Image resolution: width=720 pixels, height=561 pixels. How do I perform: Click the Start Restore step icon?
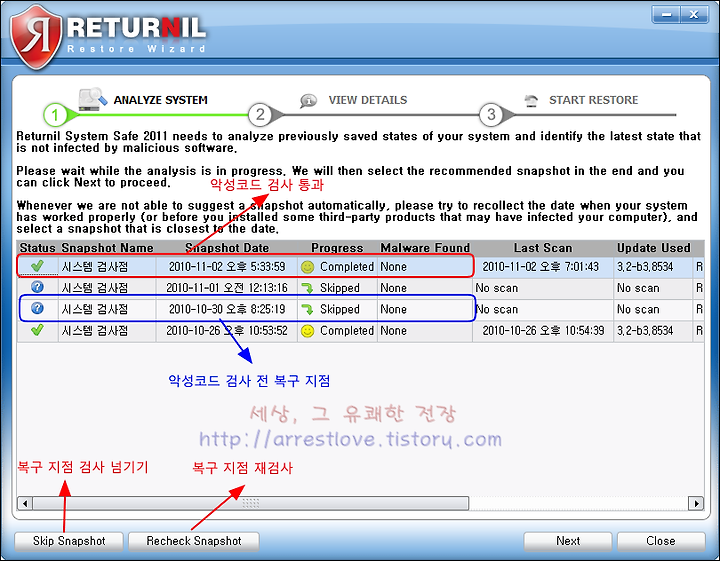point(531,100)
